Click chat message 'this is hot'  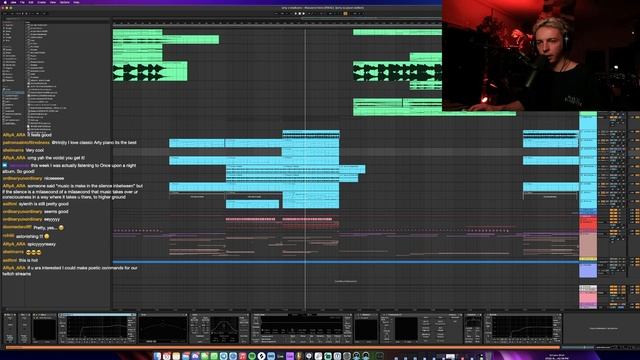[x=28, y=260]
